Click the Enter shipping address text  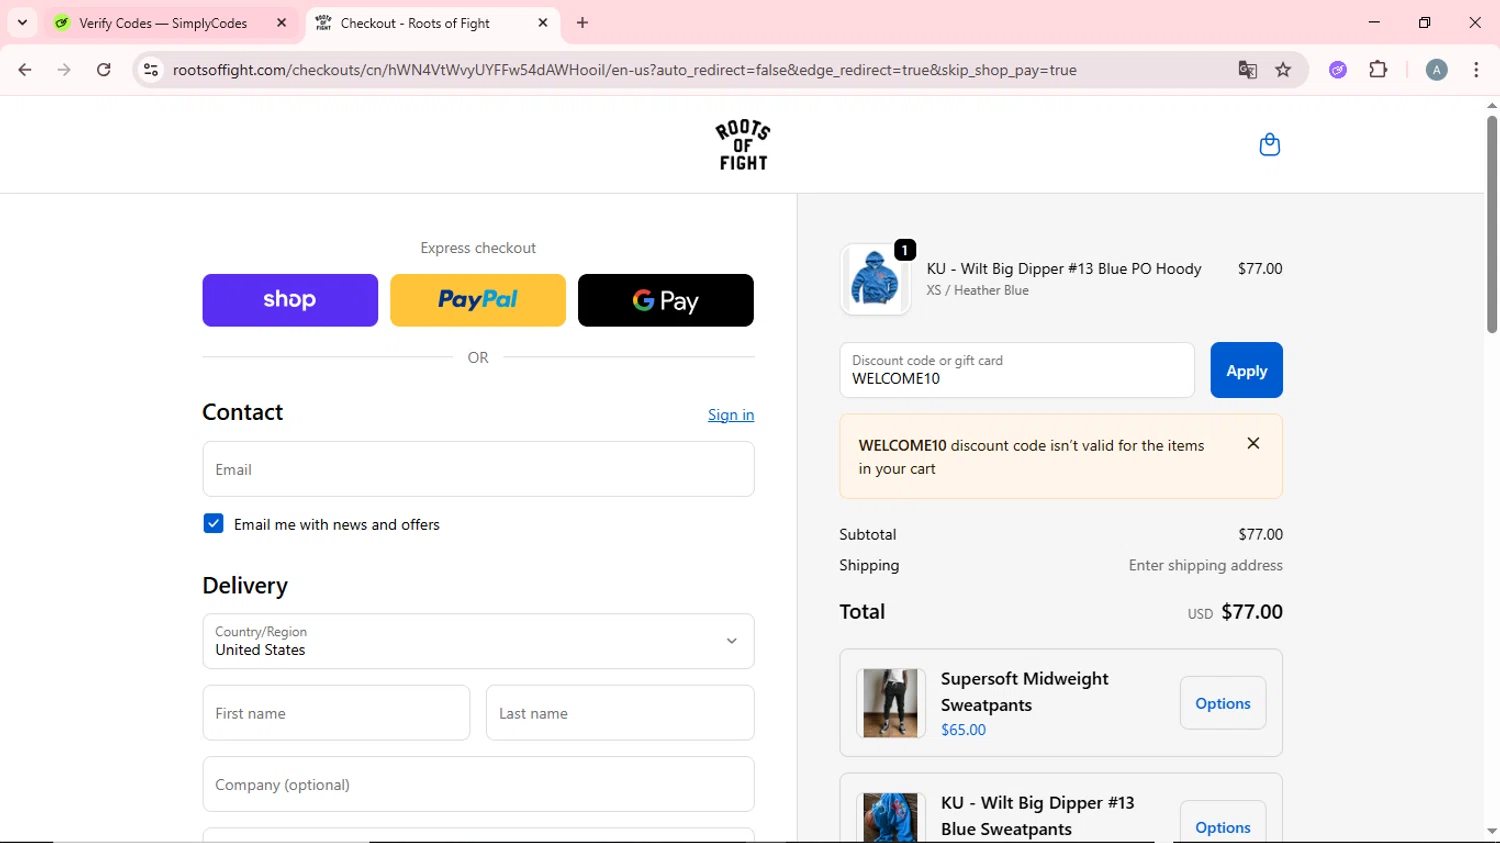1205,565
